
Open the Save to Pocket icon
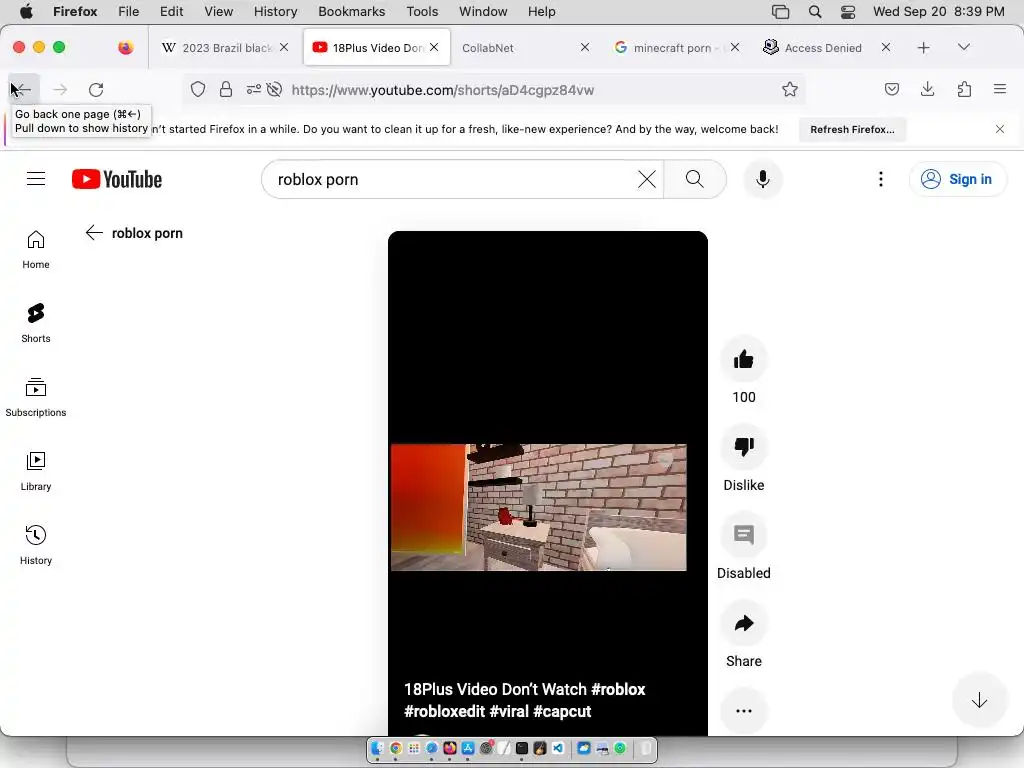click(891, 89)
